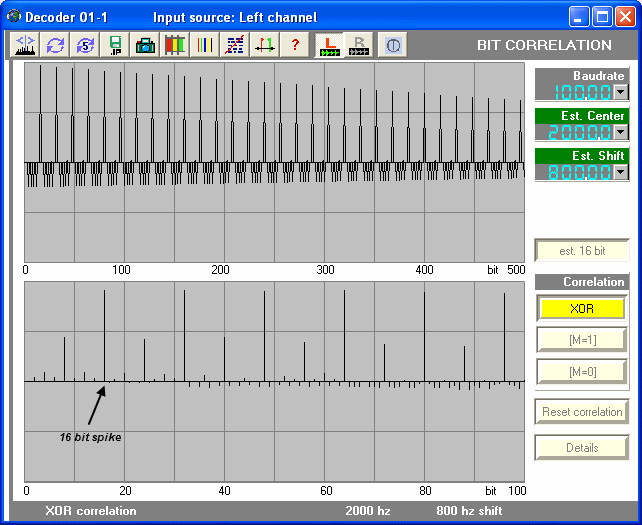The width and height of the screenshot is (642, 525).
Task: Select the [M=1] correlation option
Action: click(581, 340)
